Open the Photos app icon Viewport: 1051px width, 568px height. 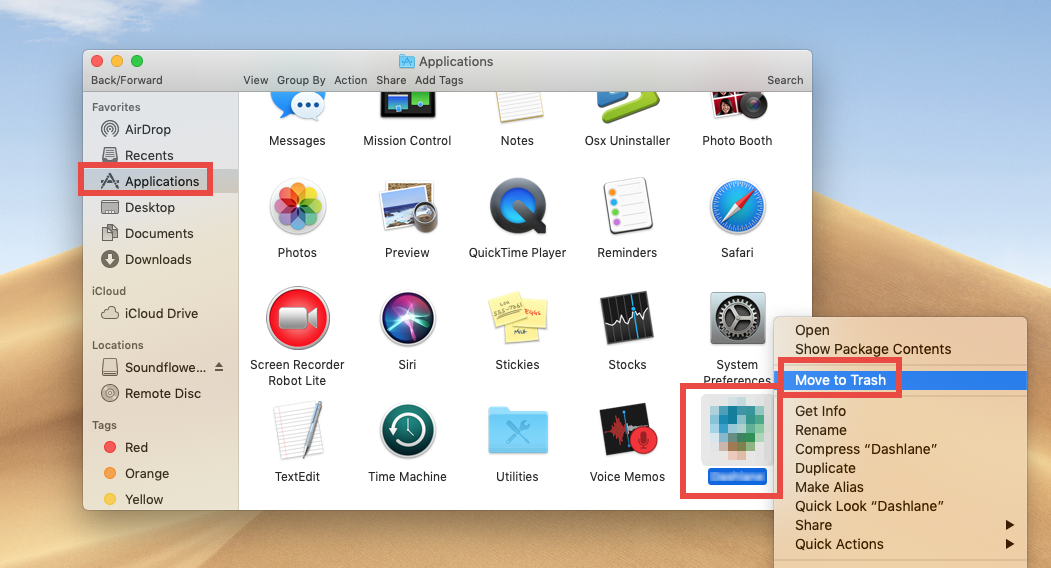pyautogui.click(x=297, y=208)
